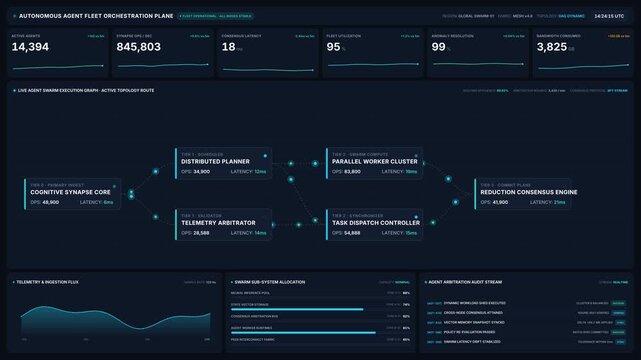Screen dimensions: 641x360
Task: Select the Consensus Arbitration Bus row
Action: pyautogui.click(x=320, y=318)
